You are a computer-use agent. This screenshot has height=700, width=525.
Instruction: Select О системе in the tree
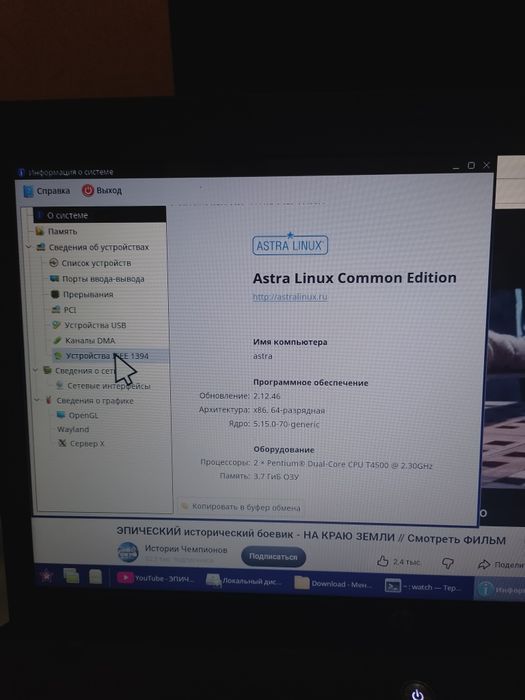[100, 215]
